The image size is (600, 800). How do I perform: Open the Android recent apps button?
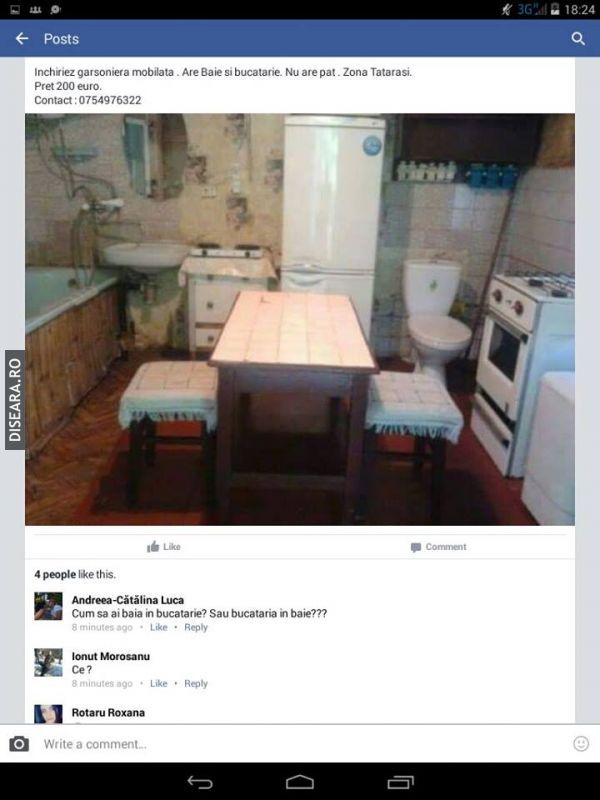[x=401, y=782]
